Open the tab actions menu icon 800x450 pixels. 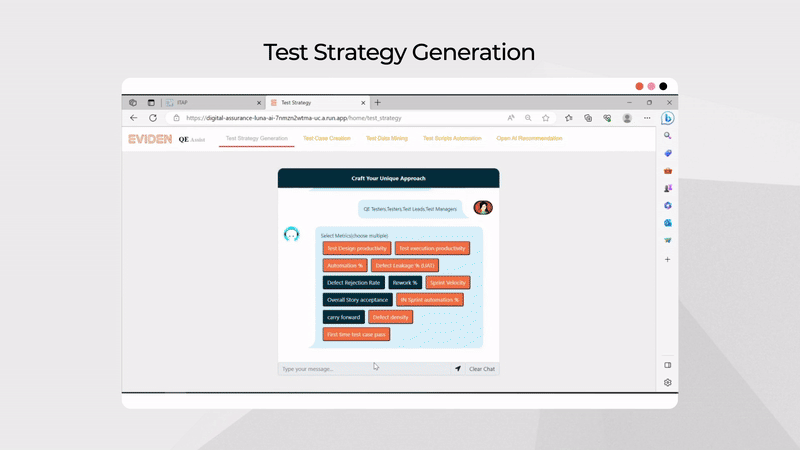point(151,103)
